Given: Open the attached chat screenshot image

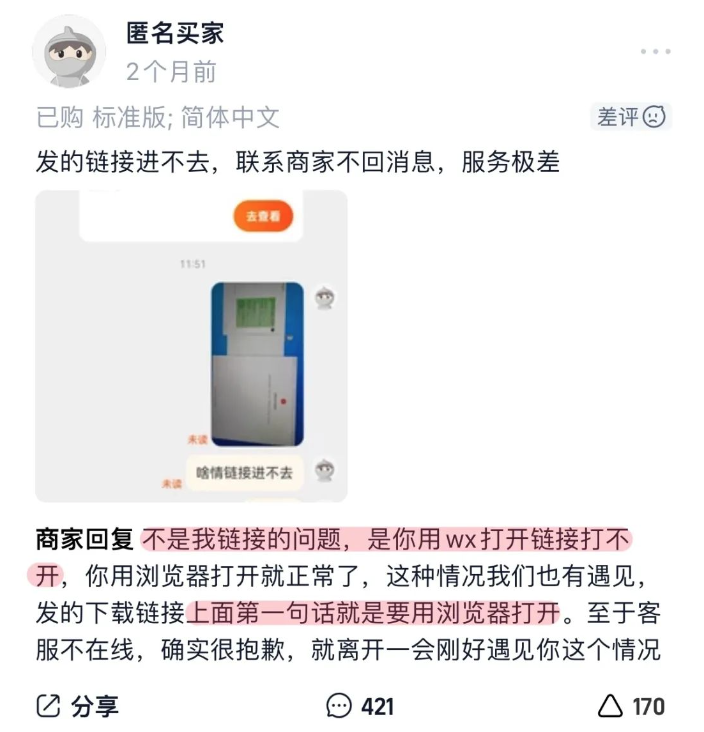Looking at the screenshot, I should tap(191, 346).
